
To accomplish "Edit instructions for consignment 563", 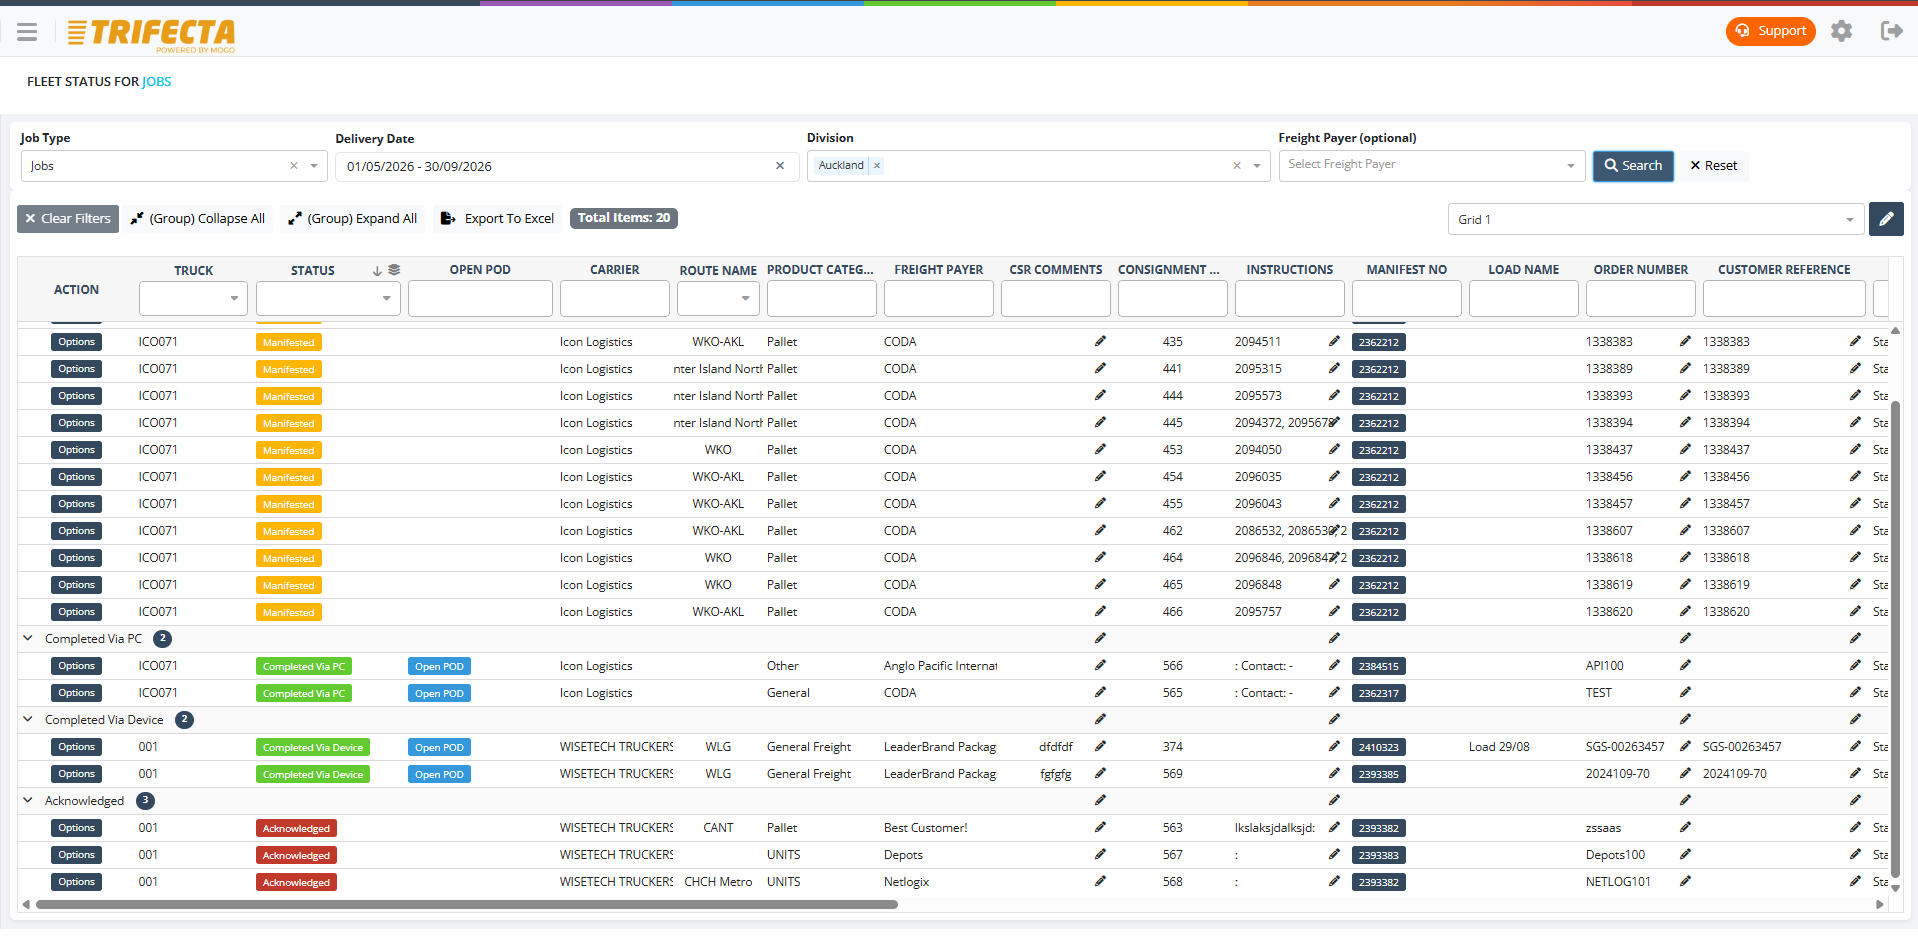I will pyautogui.click(x=1334, y=827).
